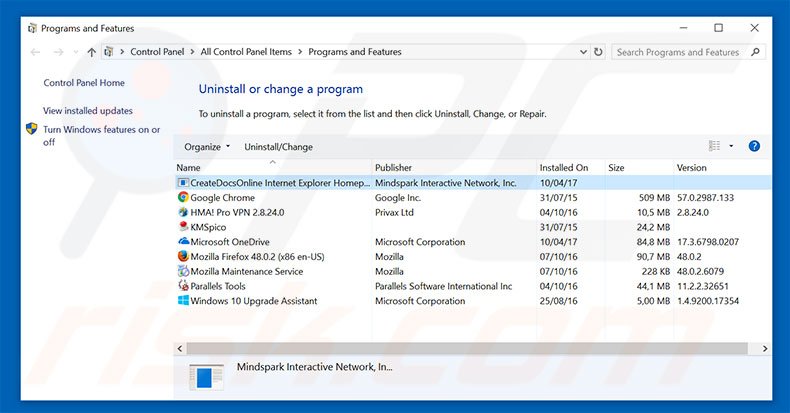Image resolution: width=790 pixels, height=413 pixels.
Task: Open Turn Windows features on or off
Action: point(101,135)
